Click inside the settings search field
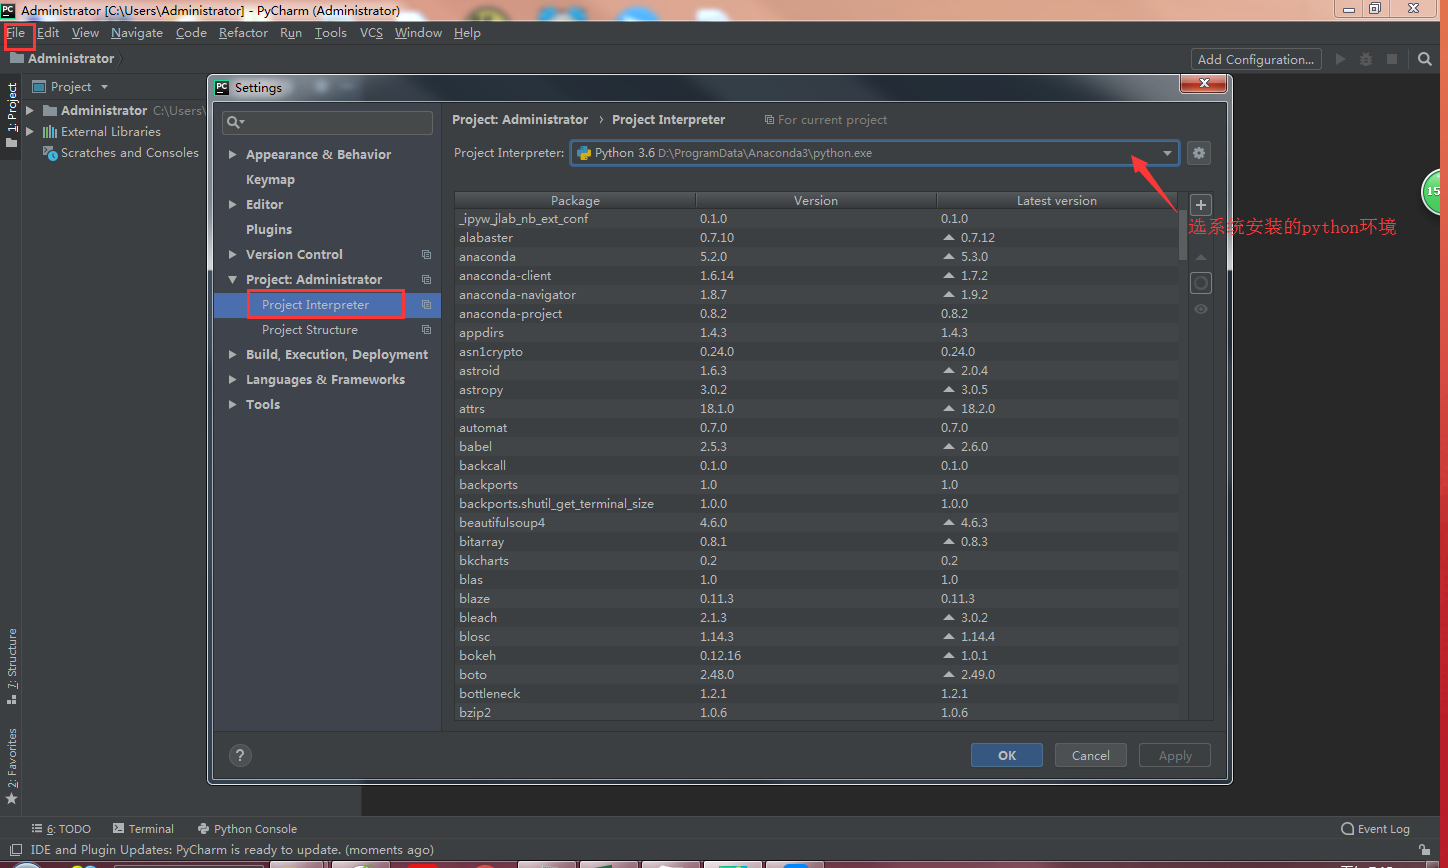This screenshot has height=868, width=1448. click(328, 122)
